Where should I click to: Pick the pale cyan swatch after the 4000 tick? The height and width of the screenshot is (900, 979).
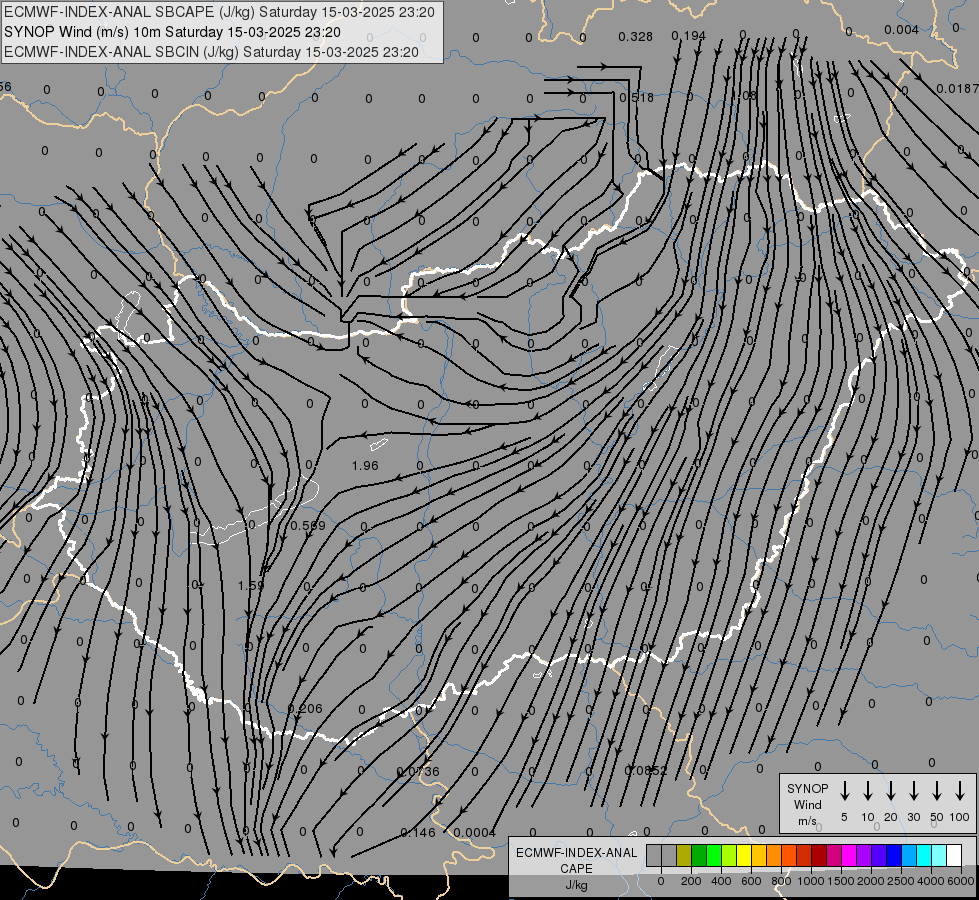940,855
